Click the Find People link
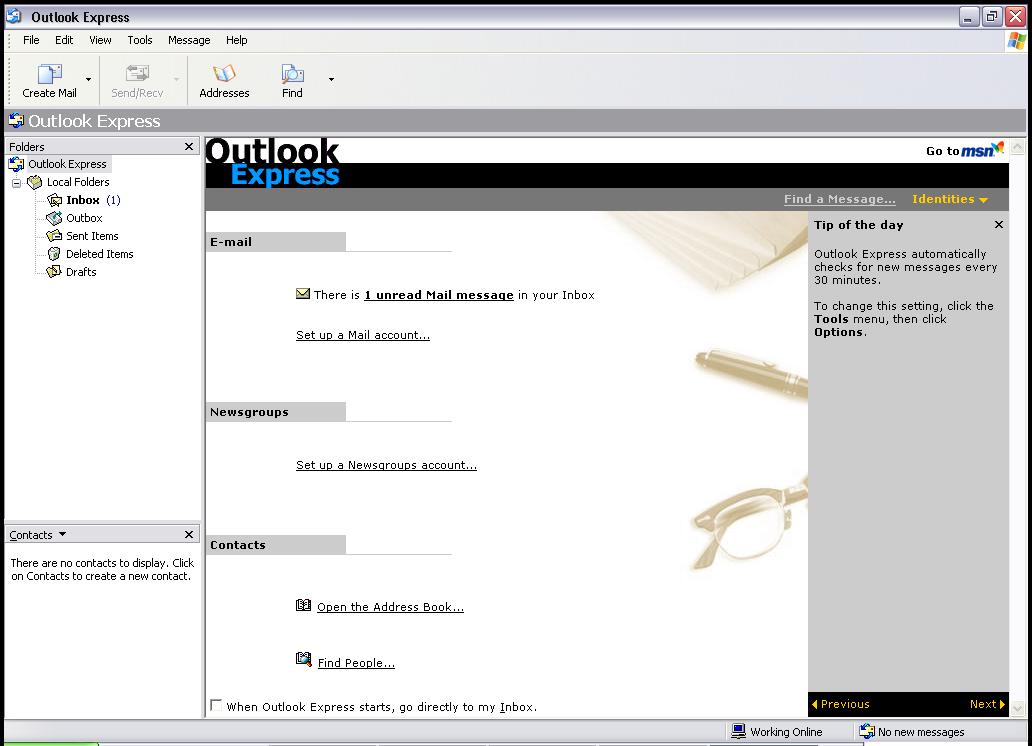The image size is (1032, 746). click(x=356, y=663)
